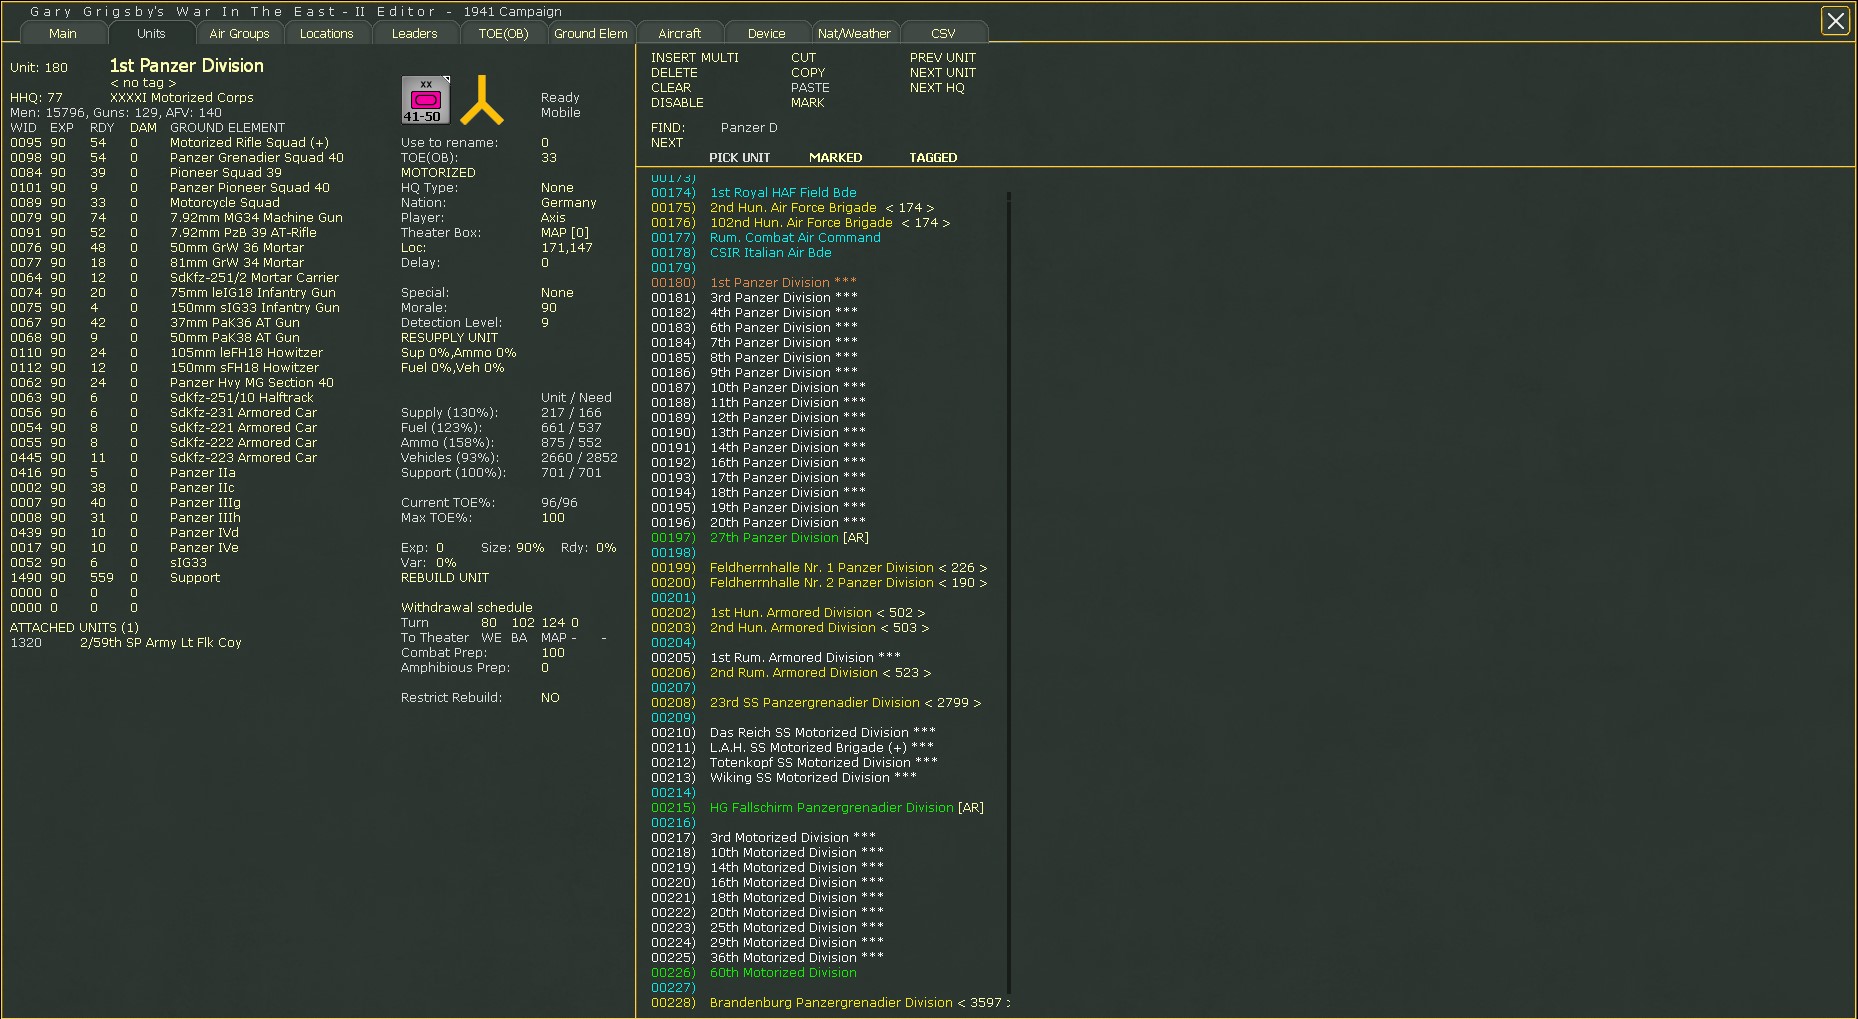This screenshot has width=1858, height=1019.
Task: Click RESUPPLY UNIT
Action: 449,338
